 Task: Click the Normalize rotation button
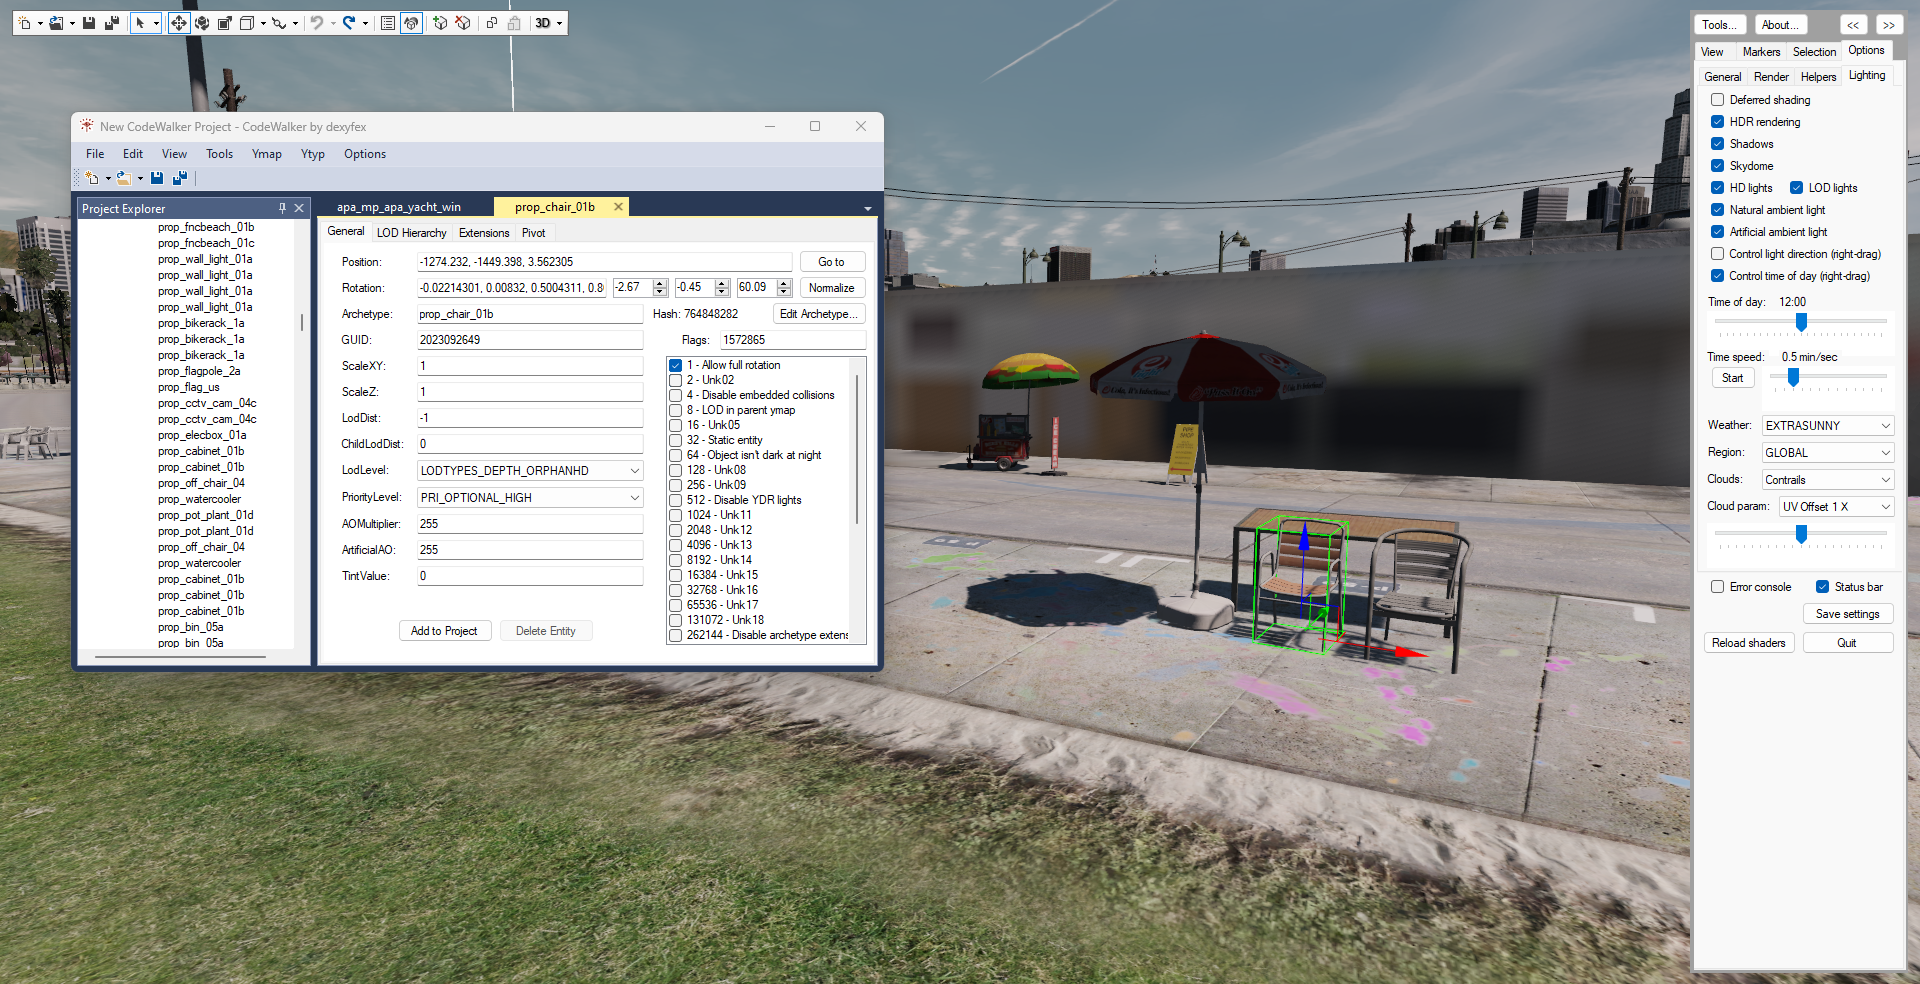pos(832,288)
